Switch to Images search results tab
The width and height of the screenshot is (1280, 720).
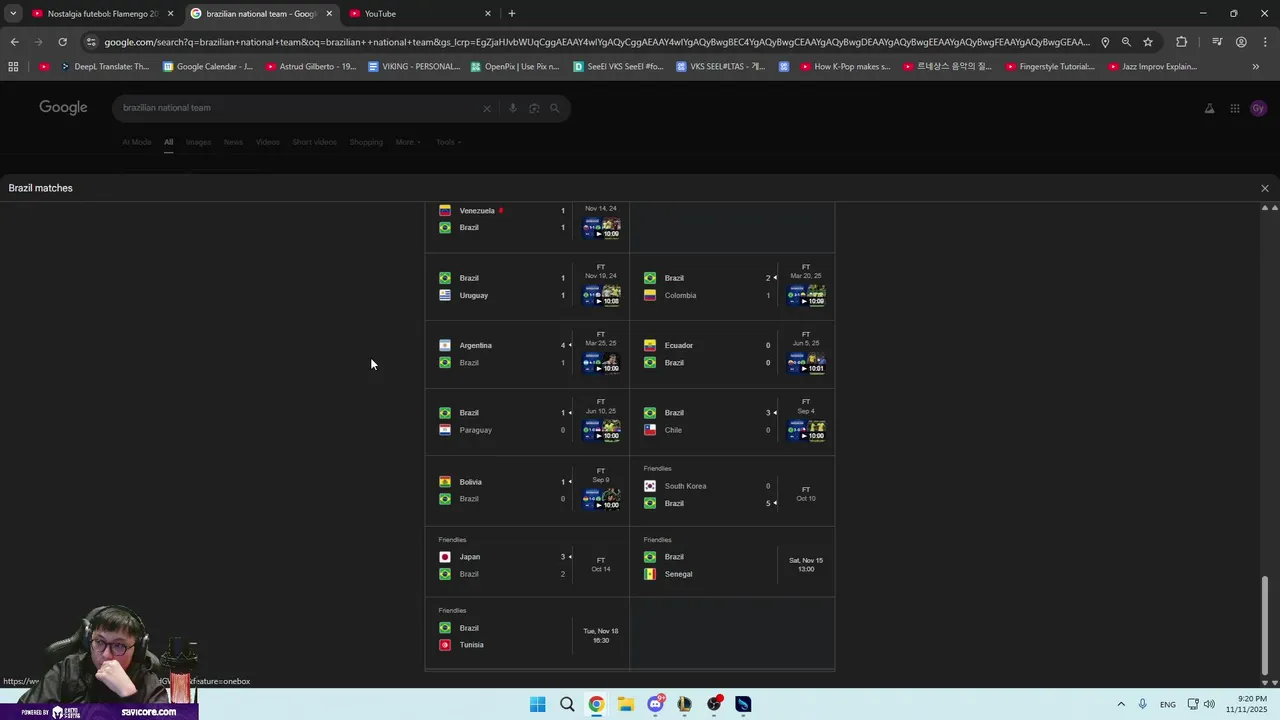(198, 142)
